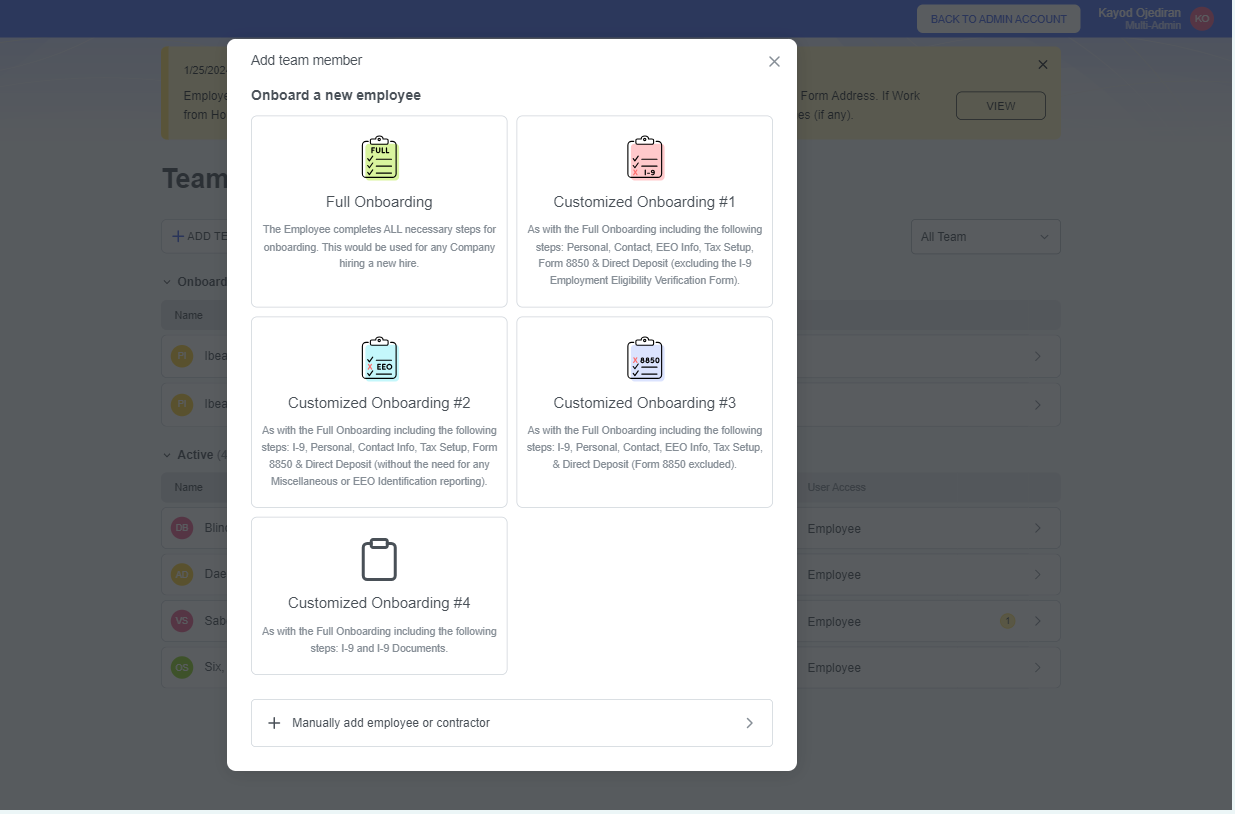Image resolution: width=1235 pixels, height=814 pixels.
Task: Choose the Customized Onboarding #1 description text
Action: [645, 255]
